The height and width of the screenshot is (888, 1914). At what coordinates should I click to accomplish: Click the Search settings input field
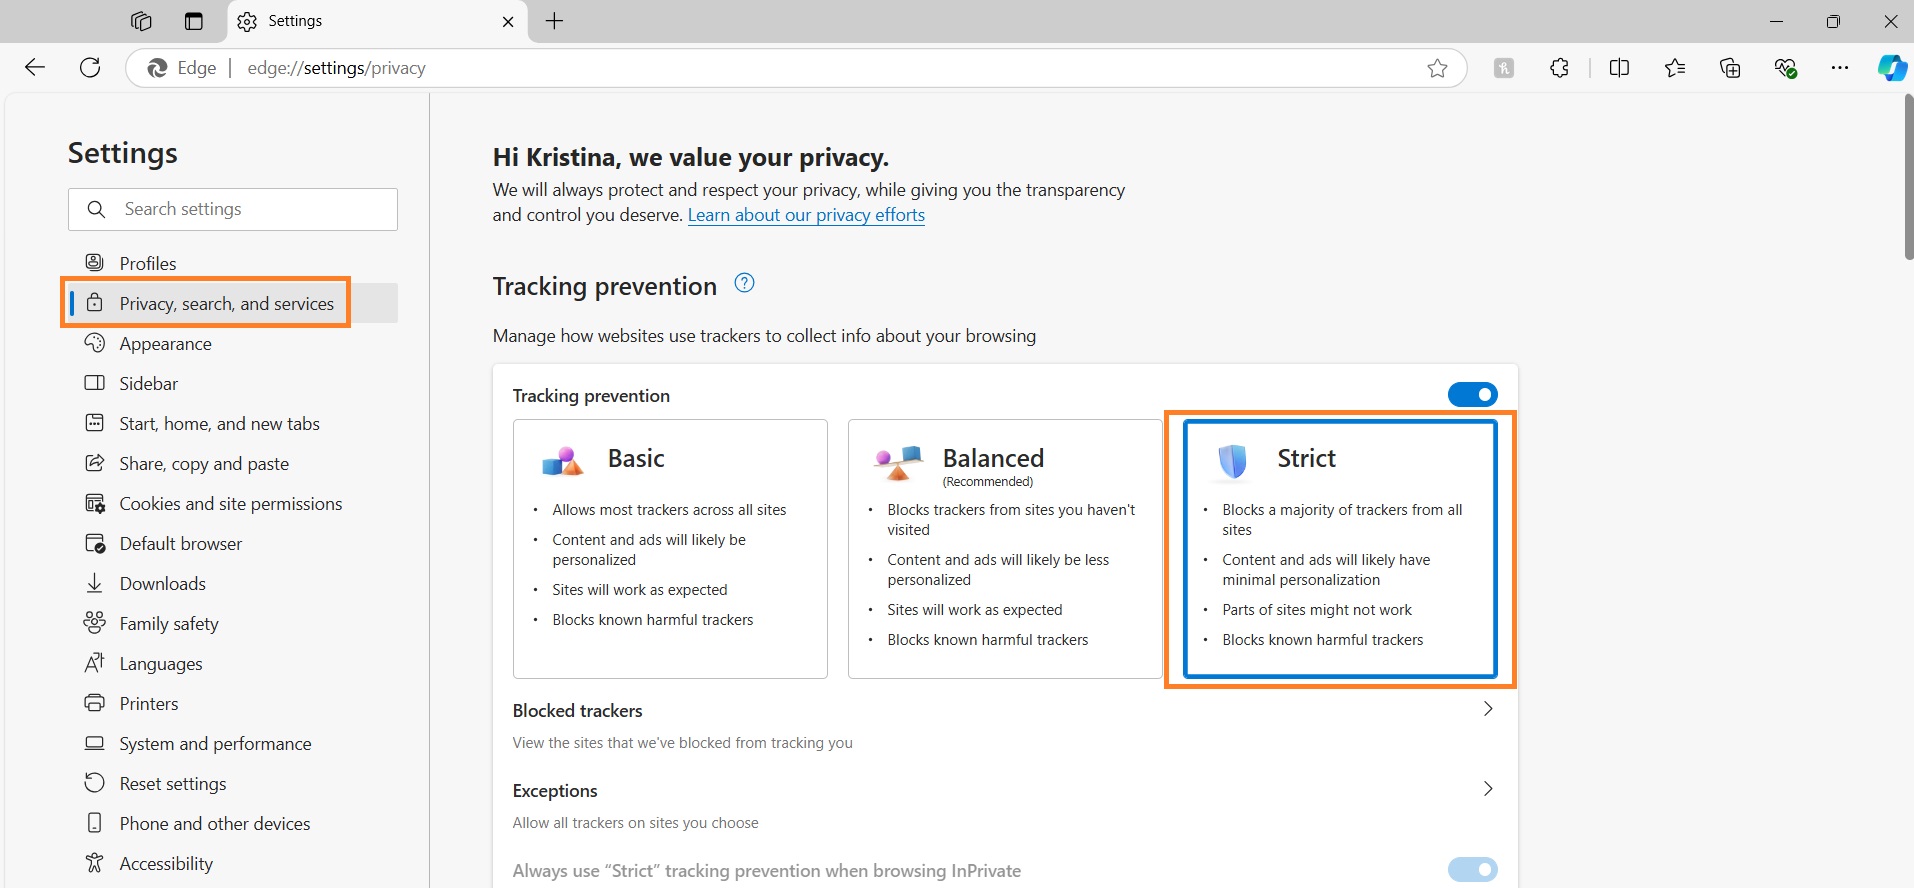232,209
